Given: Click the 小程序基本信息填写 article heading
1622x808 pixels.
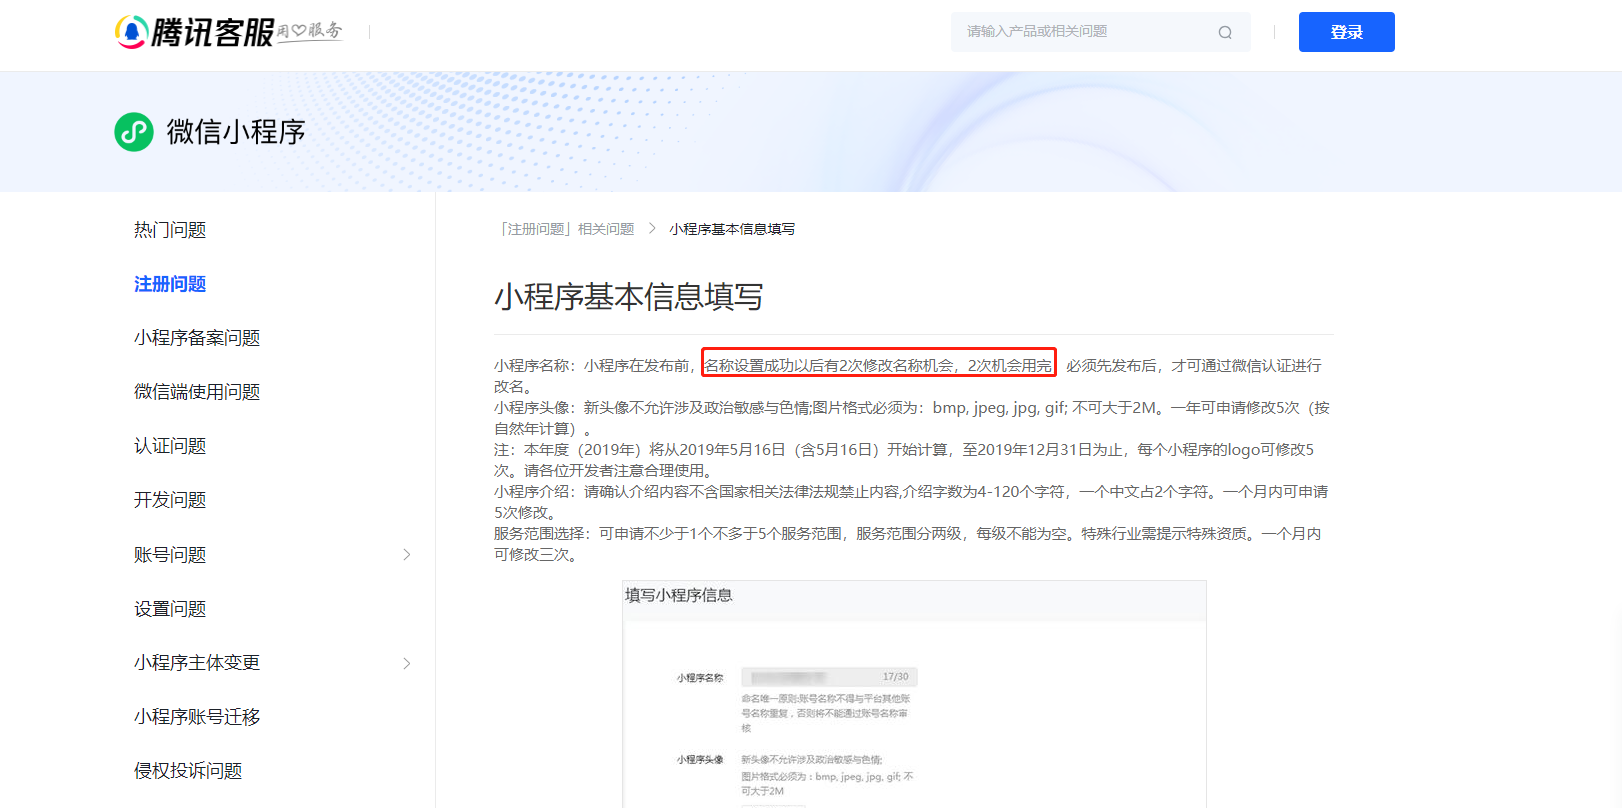Looking at the screenshot, I should pos(629,297).
